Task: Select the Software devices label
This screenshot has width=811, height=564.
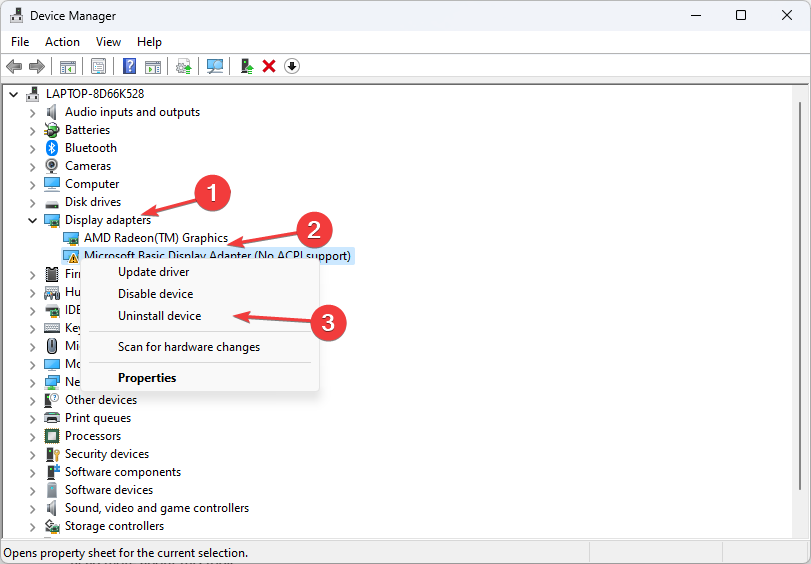Action: tap(109, 490)
